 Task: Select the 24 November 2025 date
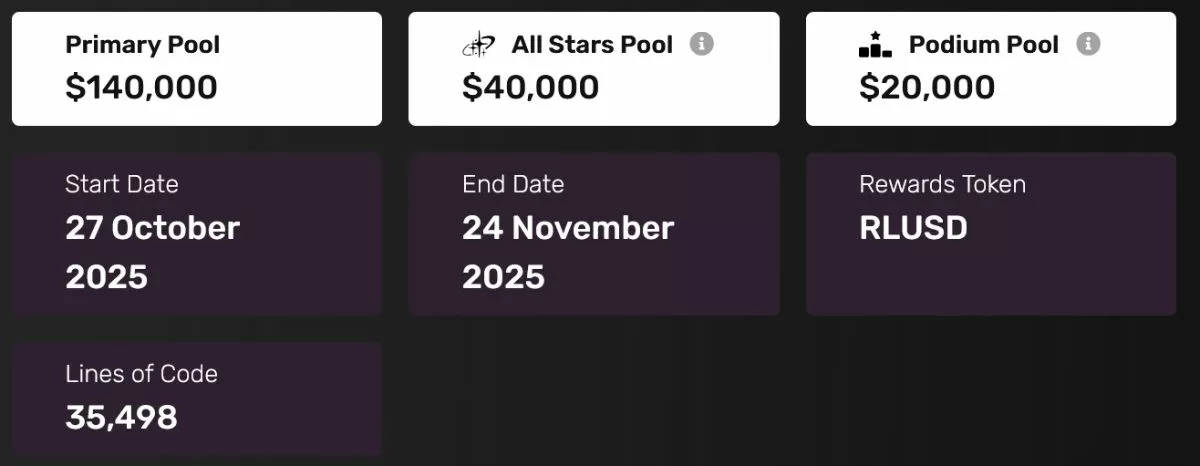click(x=567, y=251)
